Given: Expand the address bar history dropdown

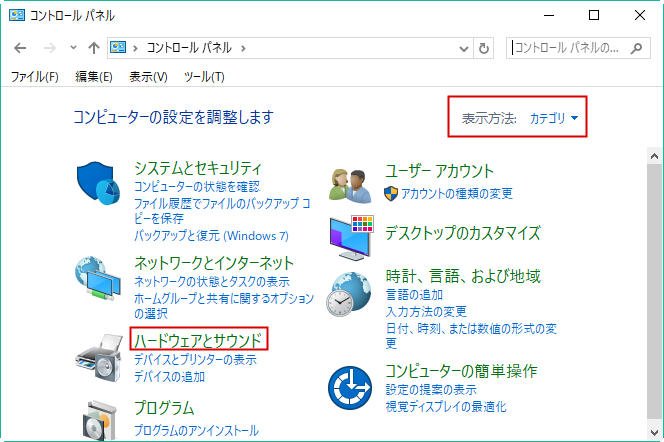Looking at the screenshot, I should click(x=464, y=48).
